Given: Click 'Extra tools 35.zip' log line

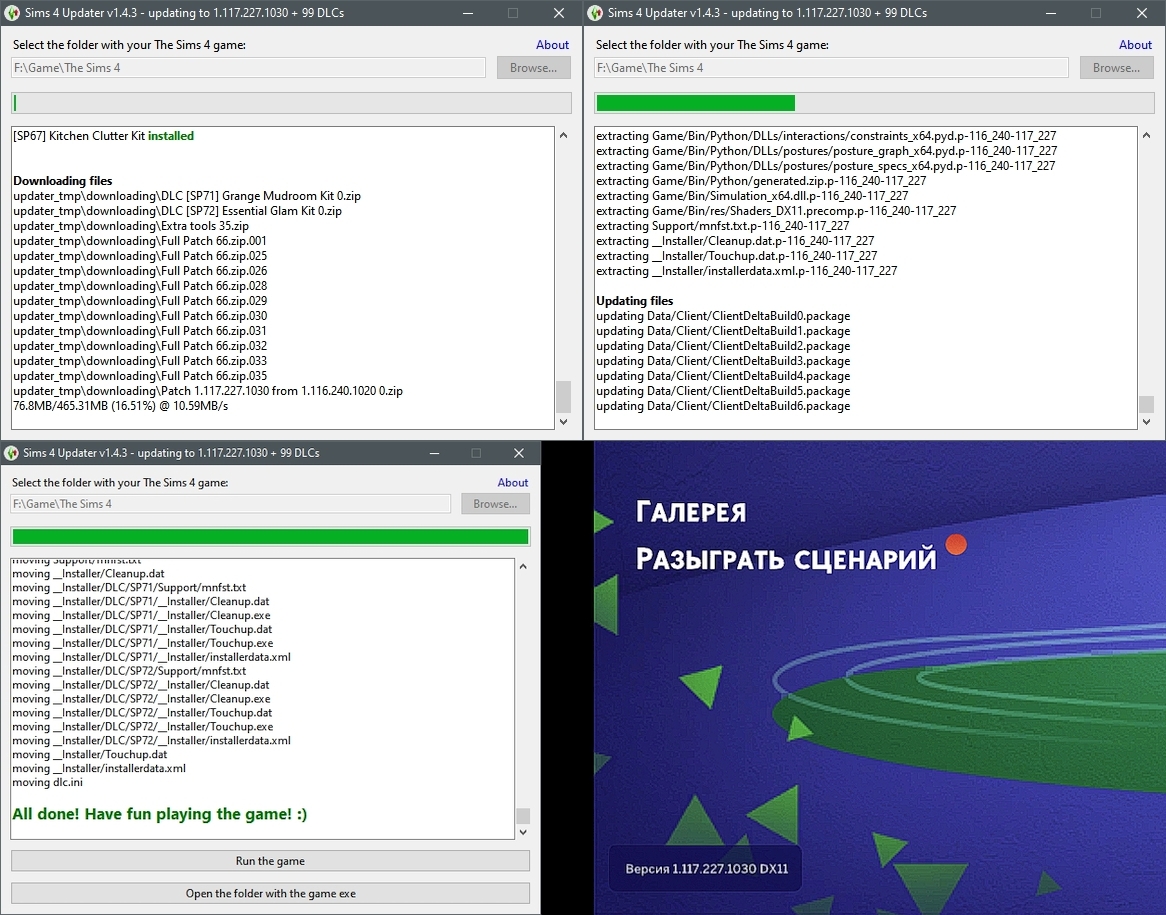Looking at the screenshot, I should click(131, 226).
